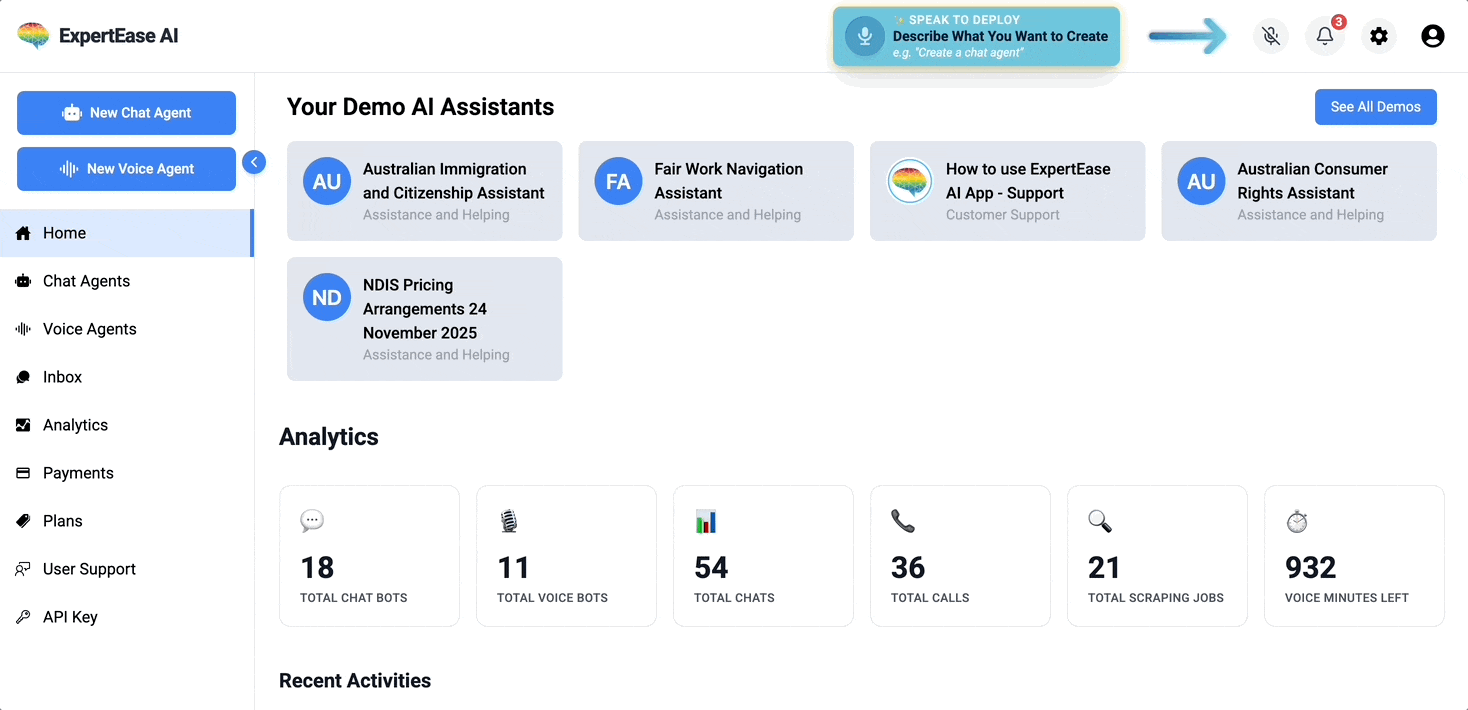Create a New Chat Agent
This screenshot has width=1468, height=710.
126,113
